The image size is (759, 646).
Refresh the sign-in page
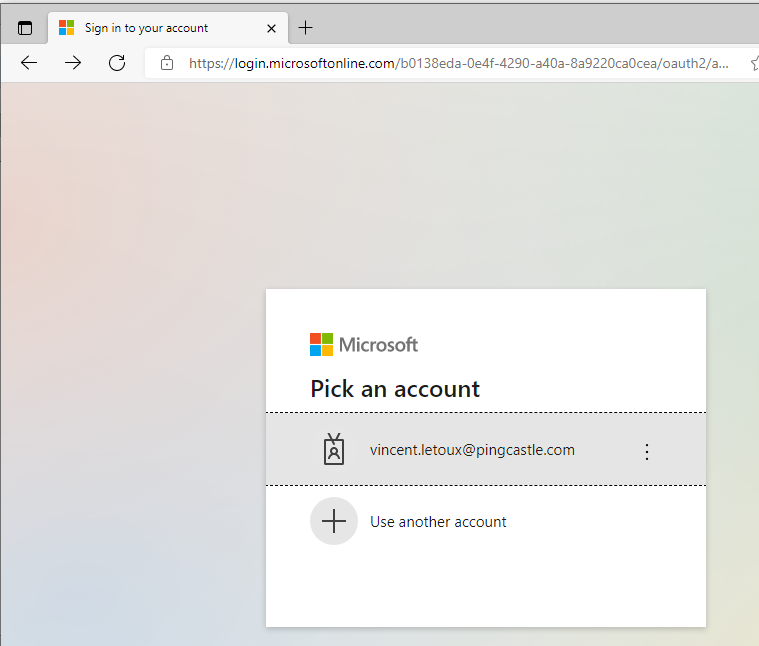117,63
